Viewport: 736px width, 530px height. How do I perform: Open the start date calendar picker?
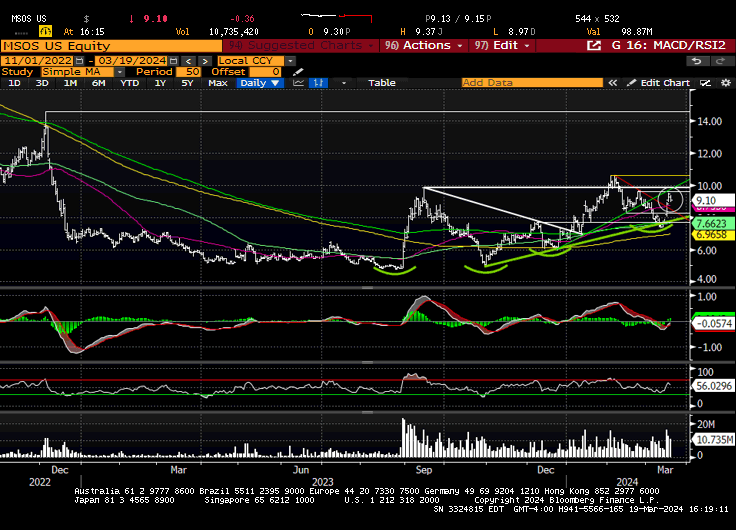79,61
